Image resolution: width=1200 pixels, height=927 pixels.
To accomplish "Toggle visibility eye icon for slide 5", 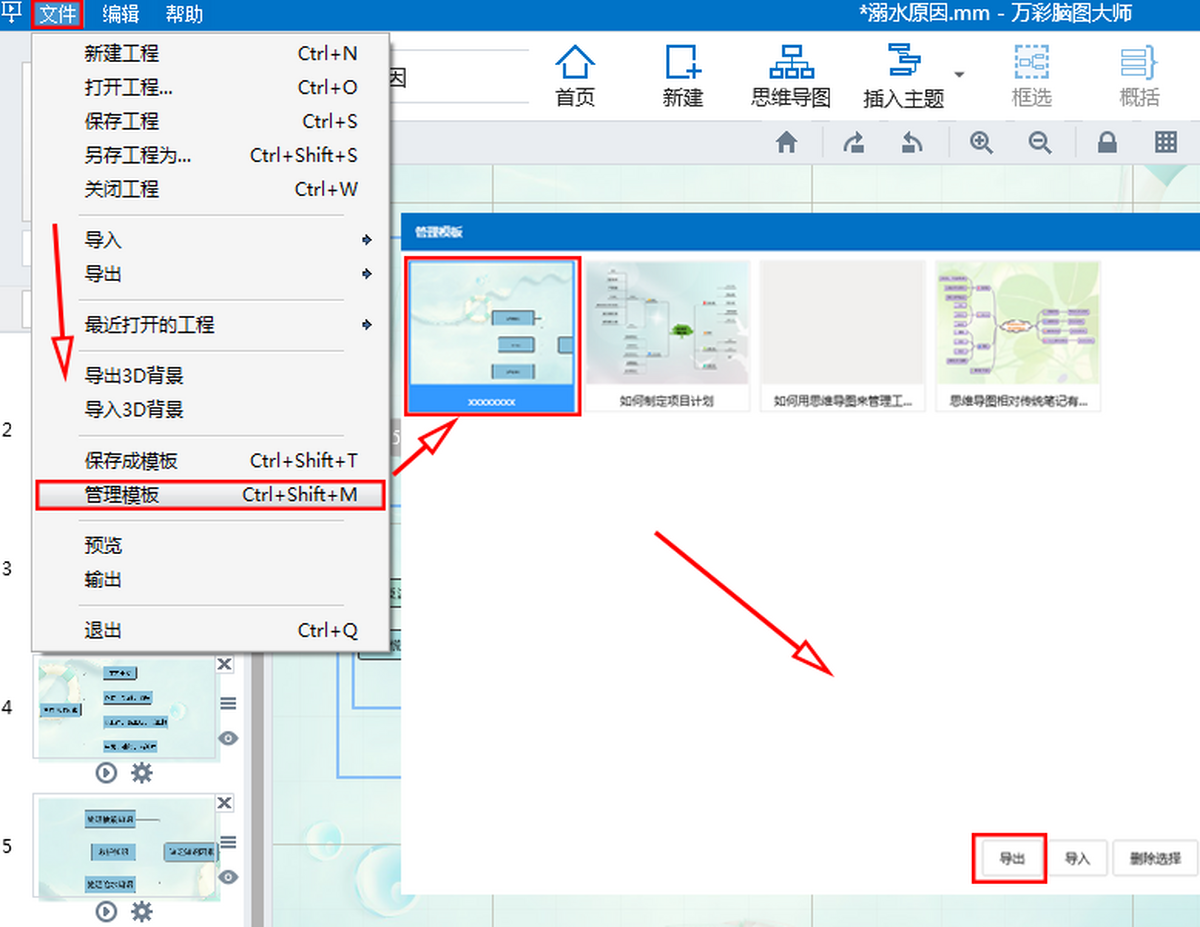I will [x=228, y=877].
